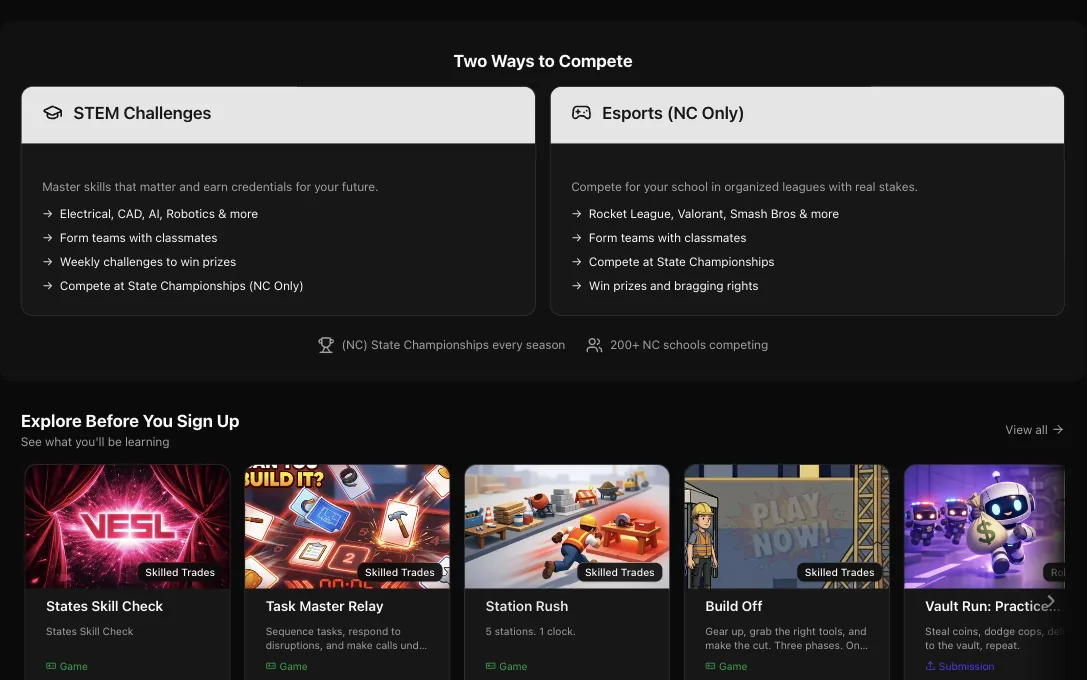
Task: Click 'Win prizes and bragging rights' text
Action: tap(674, 286)
